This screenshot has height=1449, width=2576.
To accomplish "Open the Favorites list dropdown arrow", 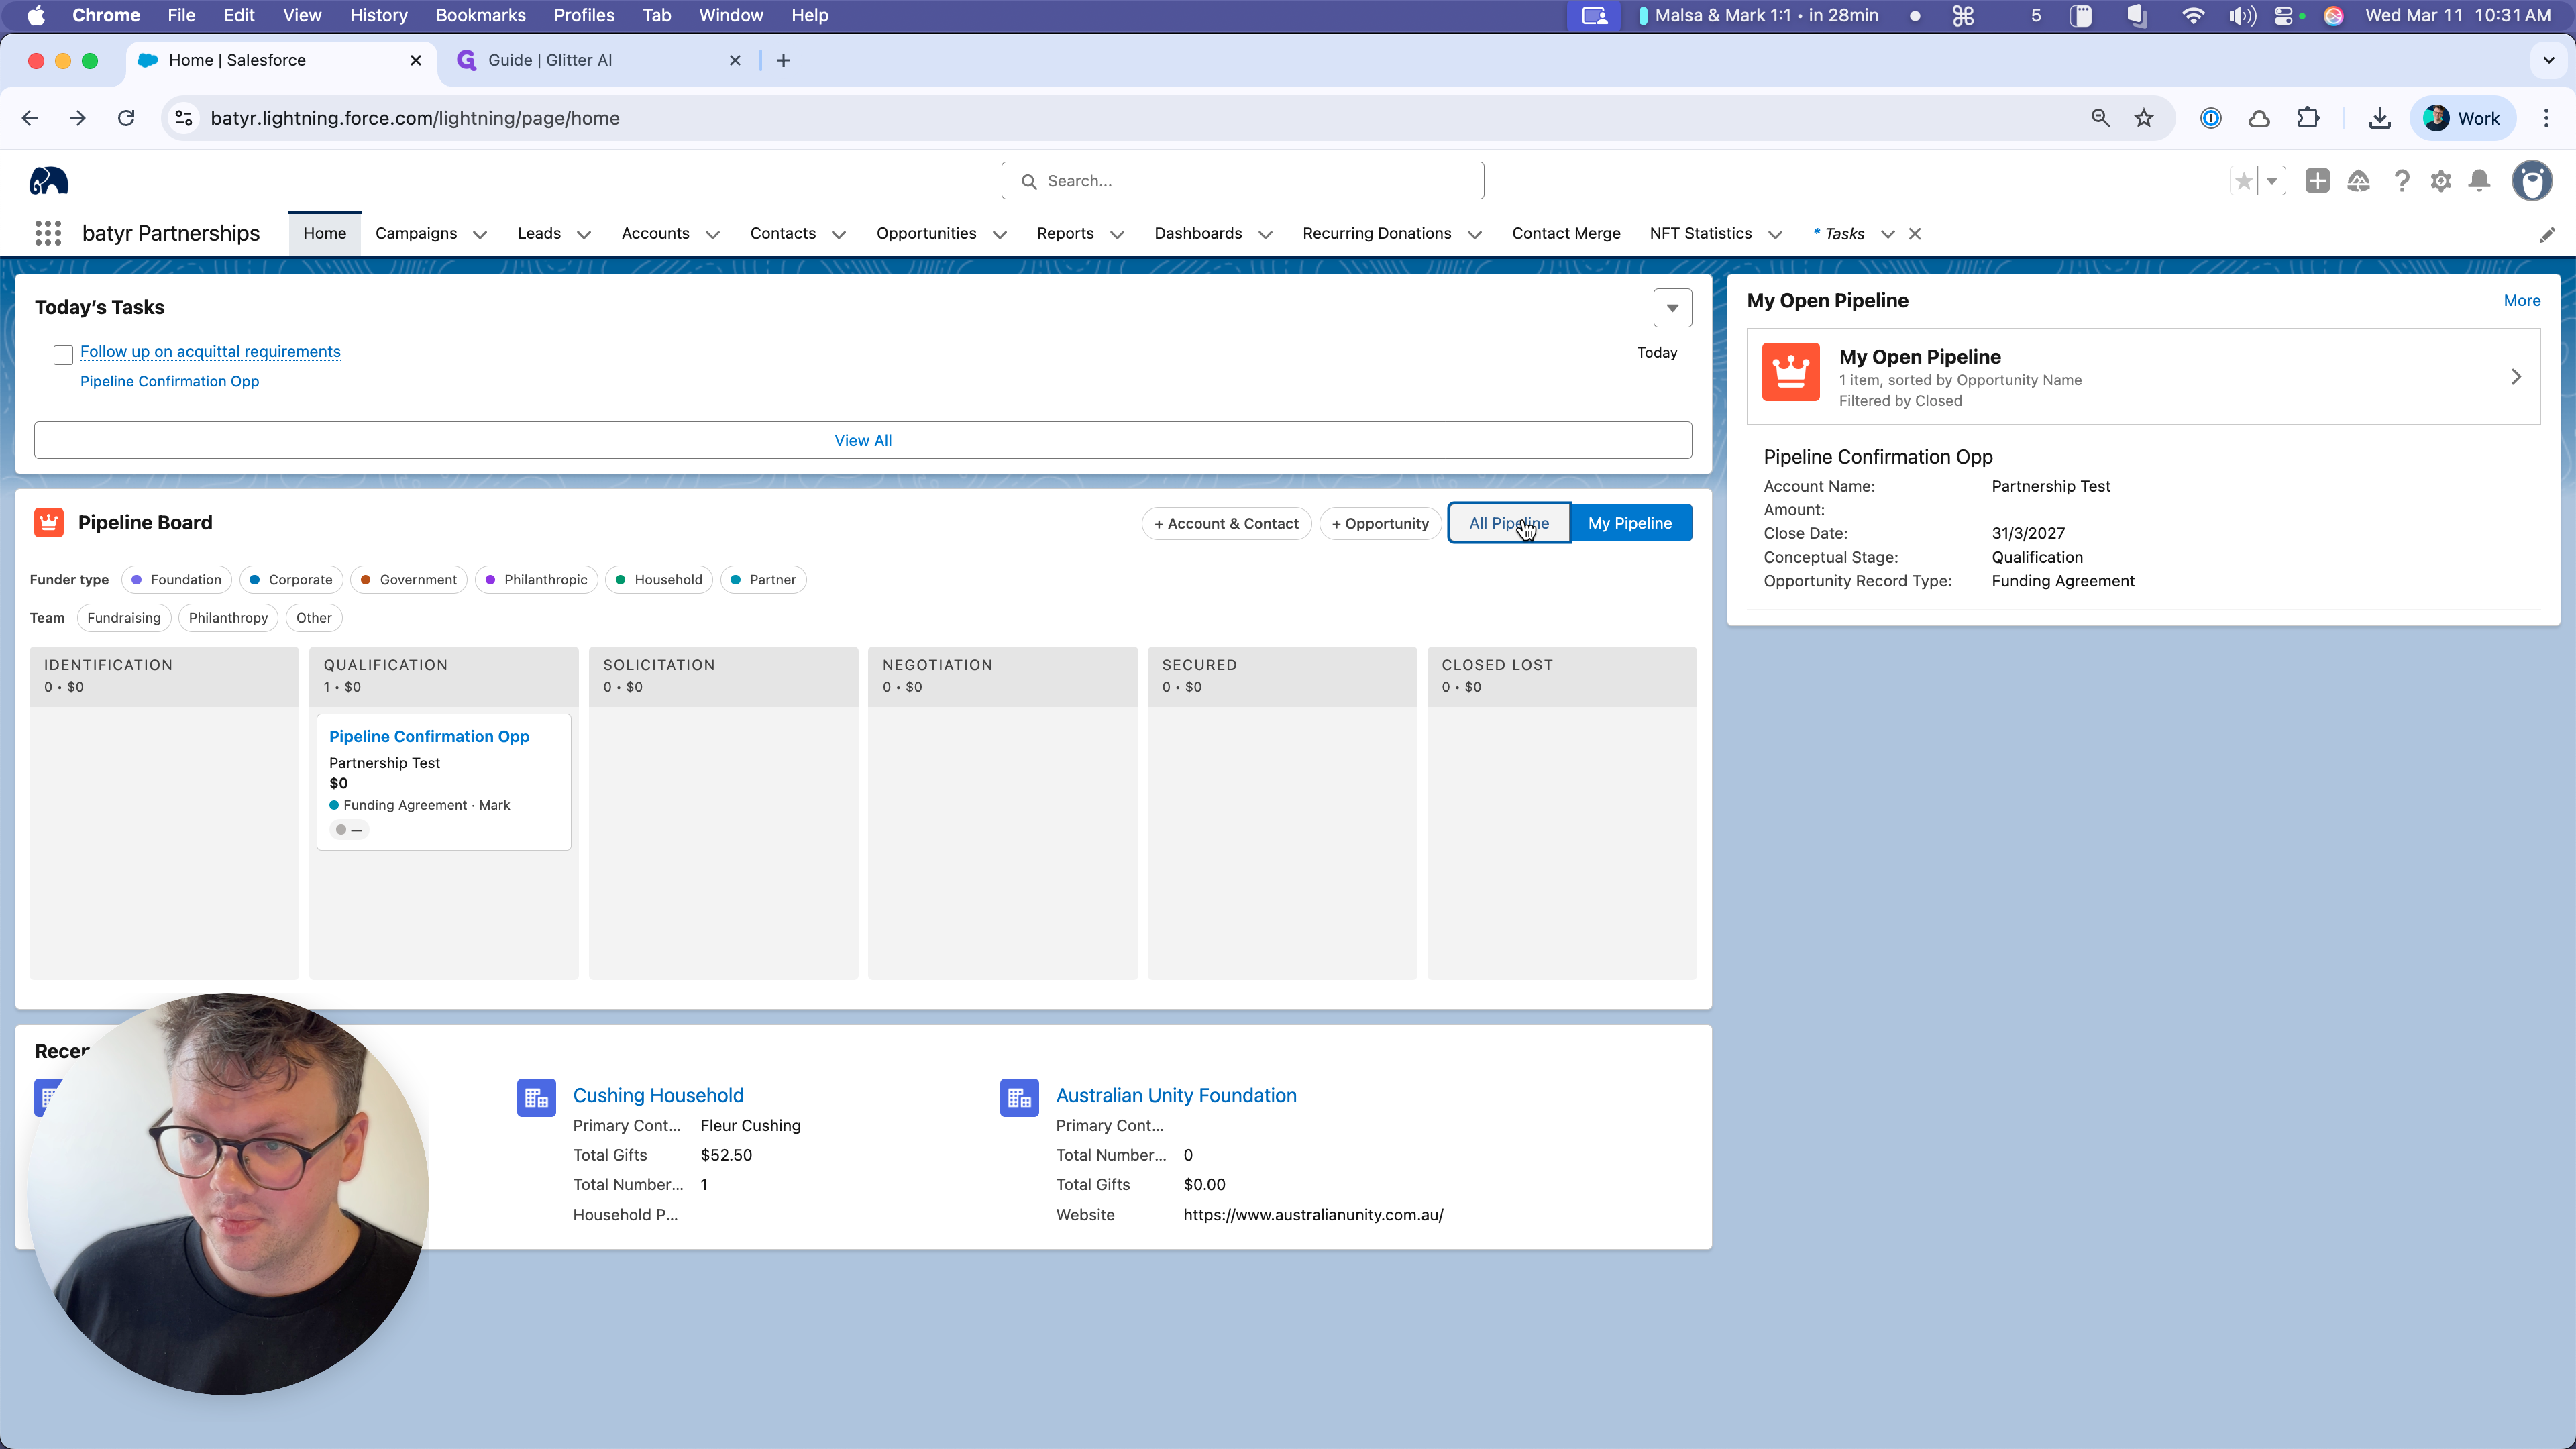I will pos(2272,181).
